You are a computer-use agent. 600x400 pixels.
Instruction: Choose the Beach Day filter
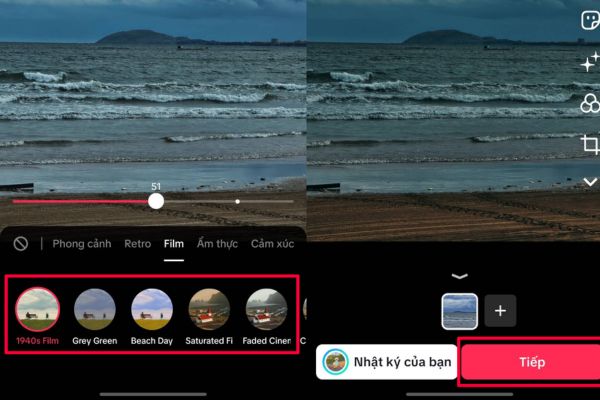click(152, 311)
